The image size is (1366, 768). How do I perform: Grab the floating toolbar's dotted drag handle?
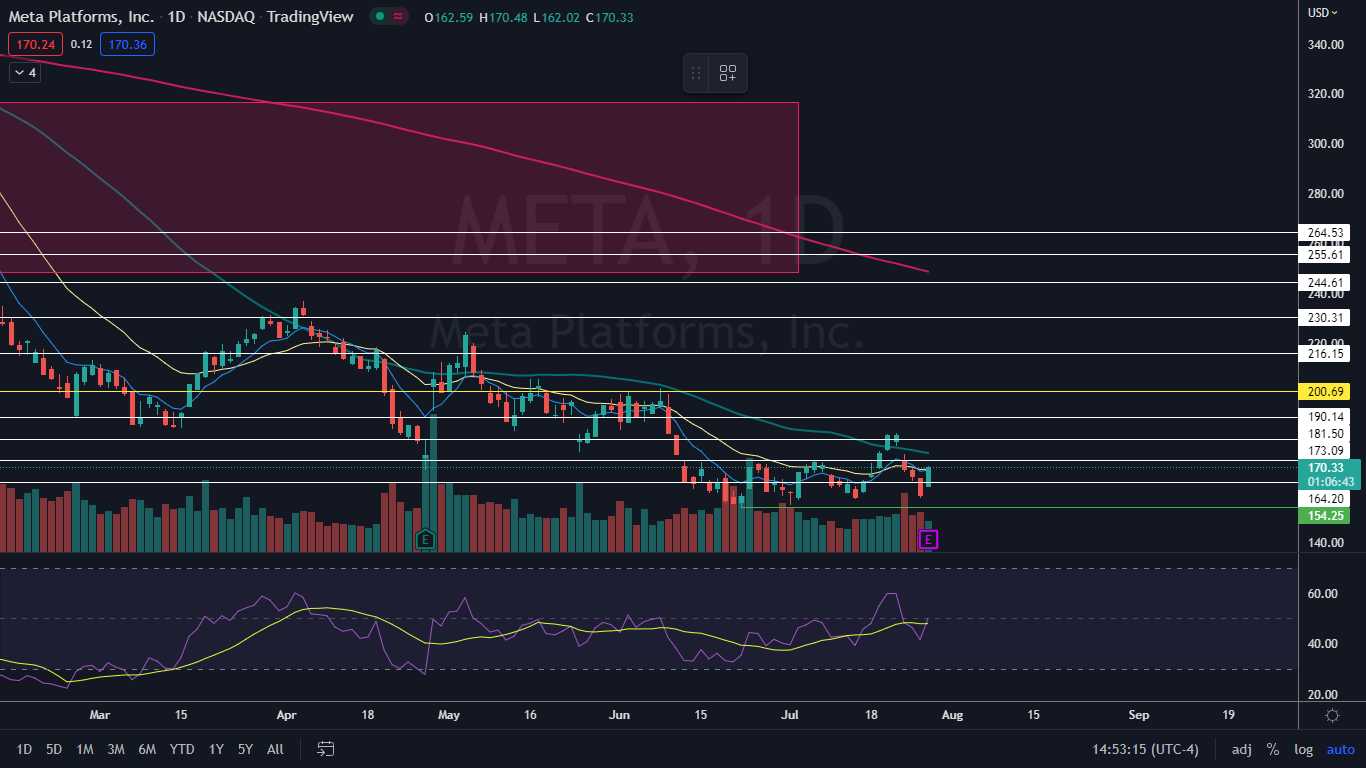696,73
